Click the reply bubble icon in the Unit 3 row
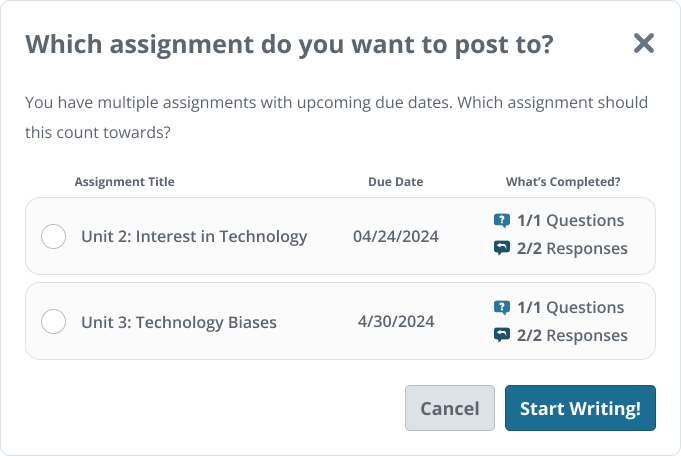The height and width of the screenshot is (456, 681). [x=502, y=335]
